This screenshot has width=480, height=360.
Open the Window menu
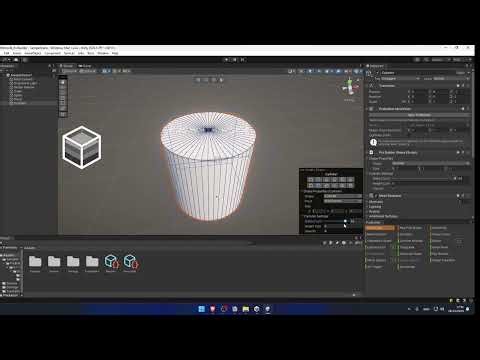pyautogui.click(x=103, y=53)
